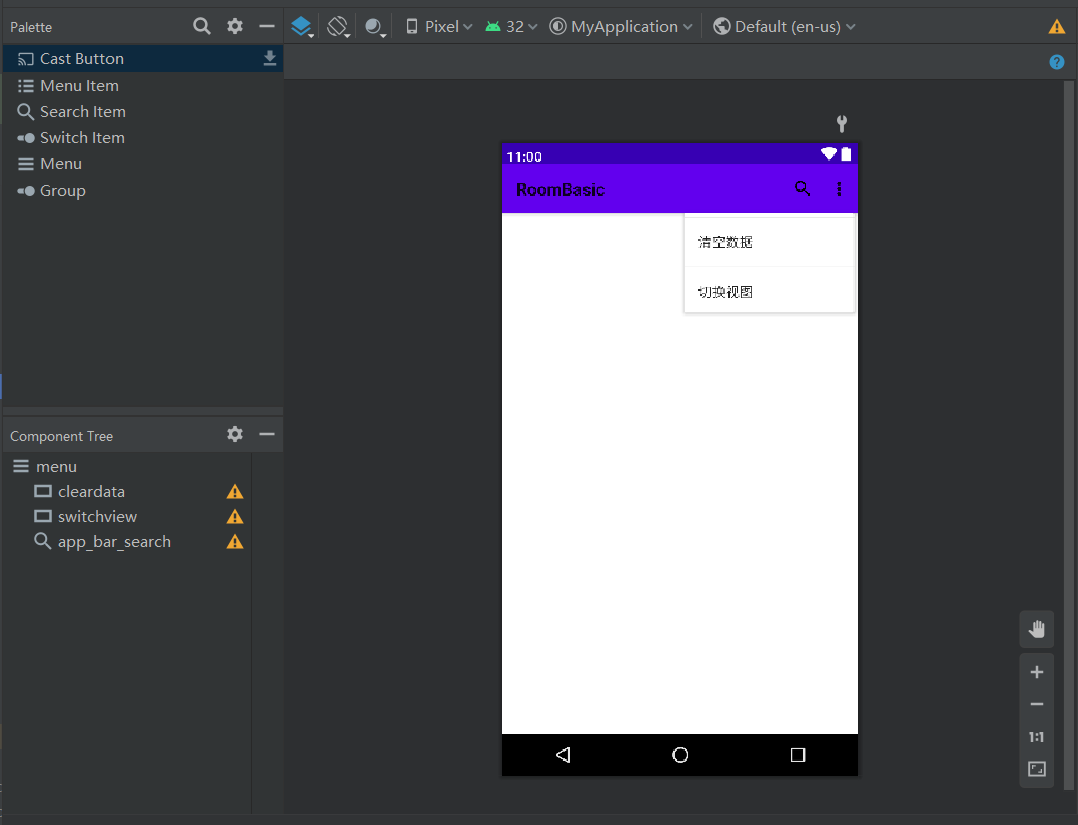Open the night mode selector dropdown
Image resolution: width=1078 pixels, height=825 pixels.
(375, 27)
